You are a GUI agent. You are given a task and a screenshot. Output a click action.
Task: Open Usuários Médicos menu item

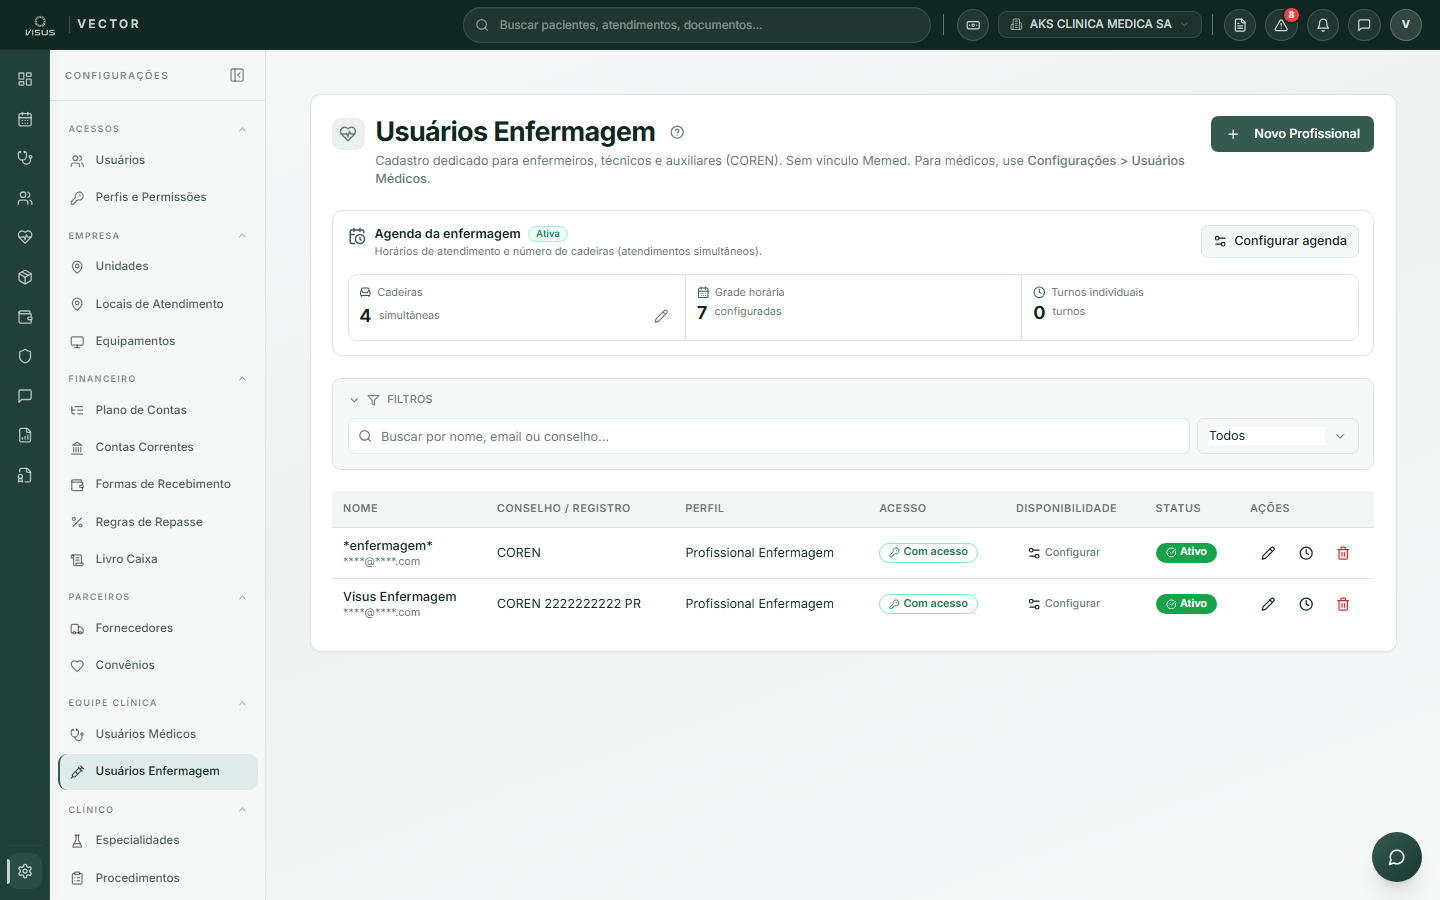tap(158, 734)
